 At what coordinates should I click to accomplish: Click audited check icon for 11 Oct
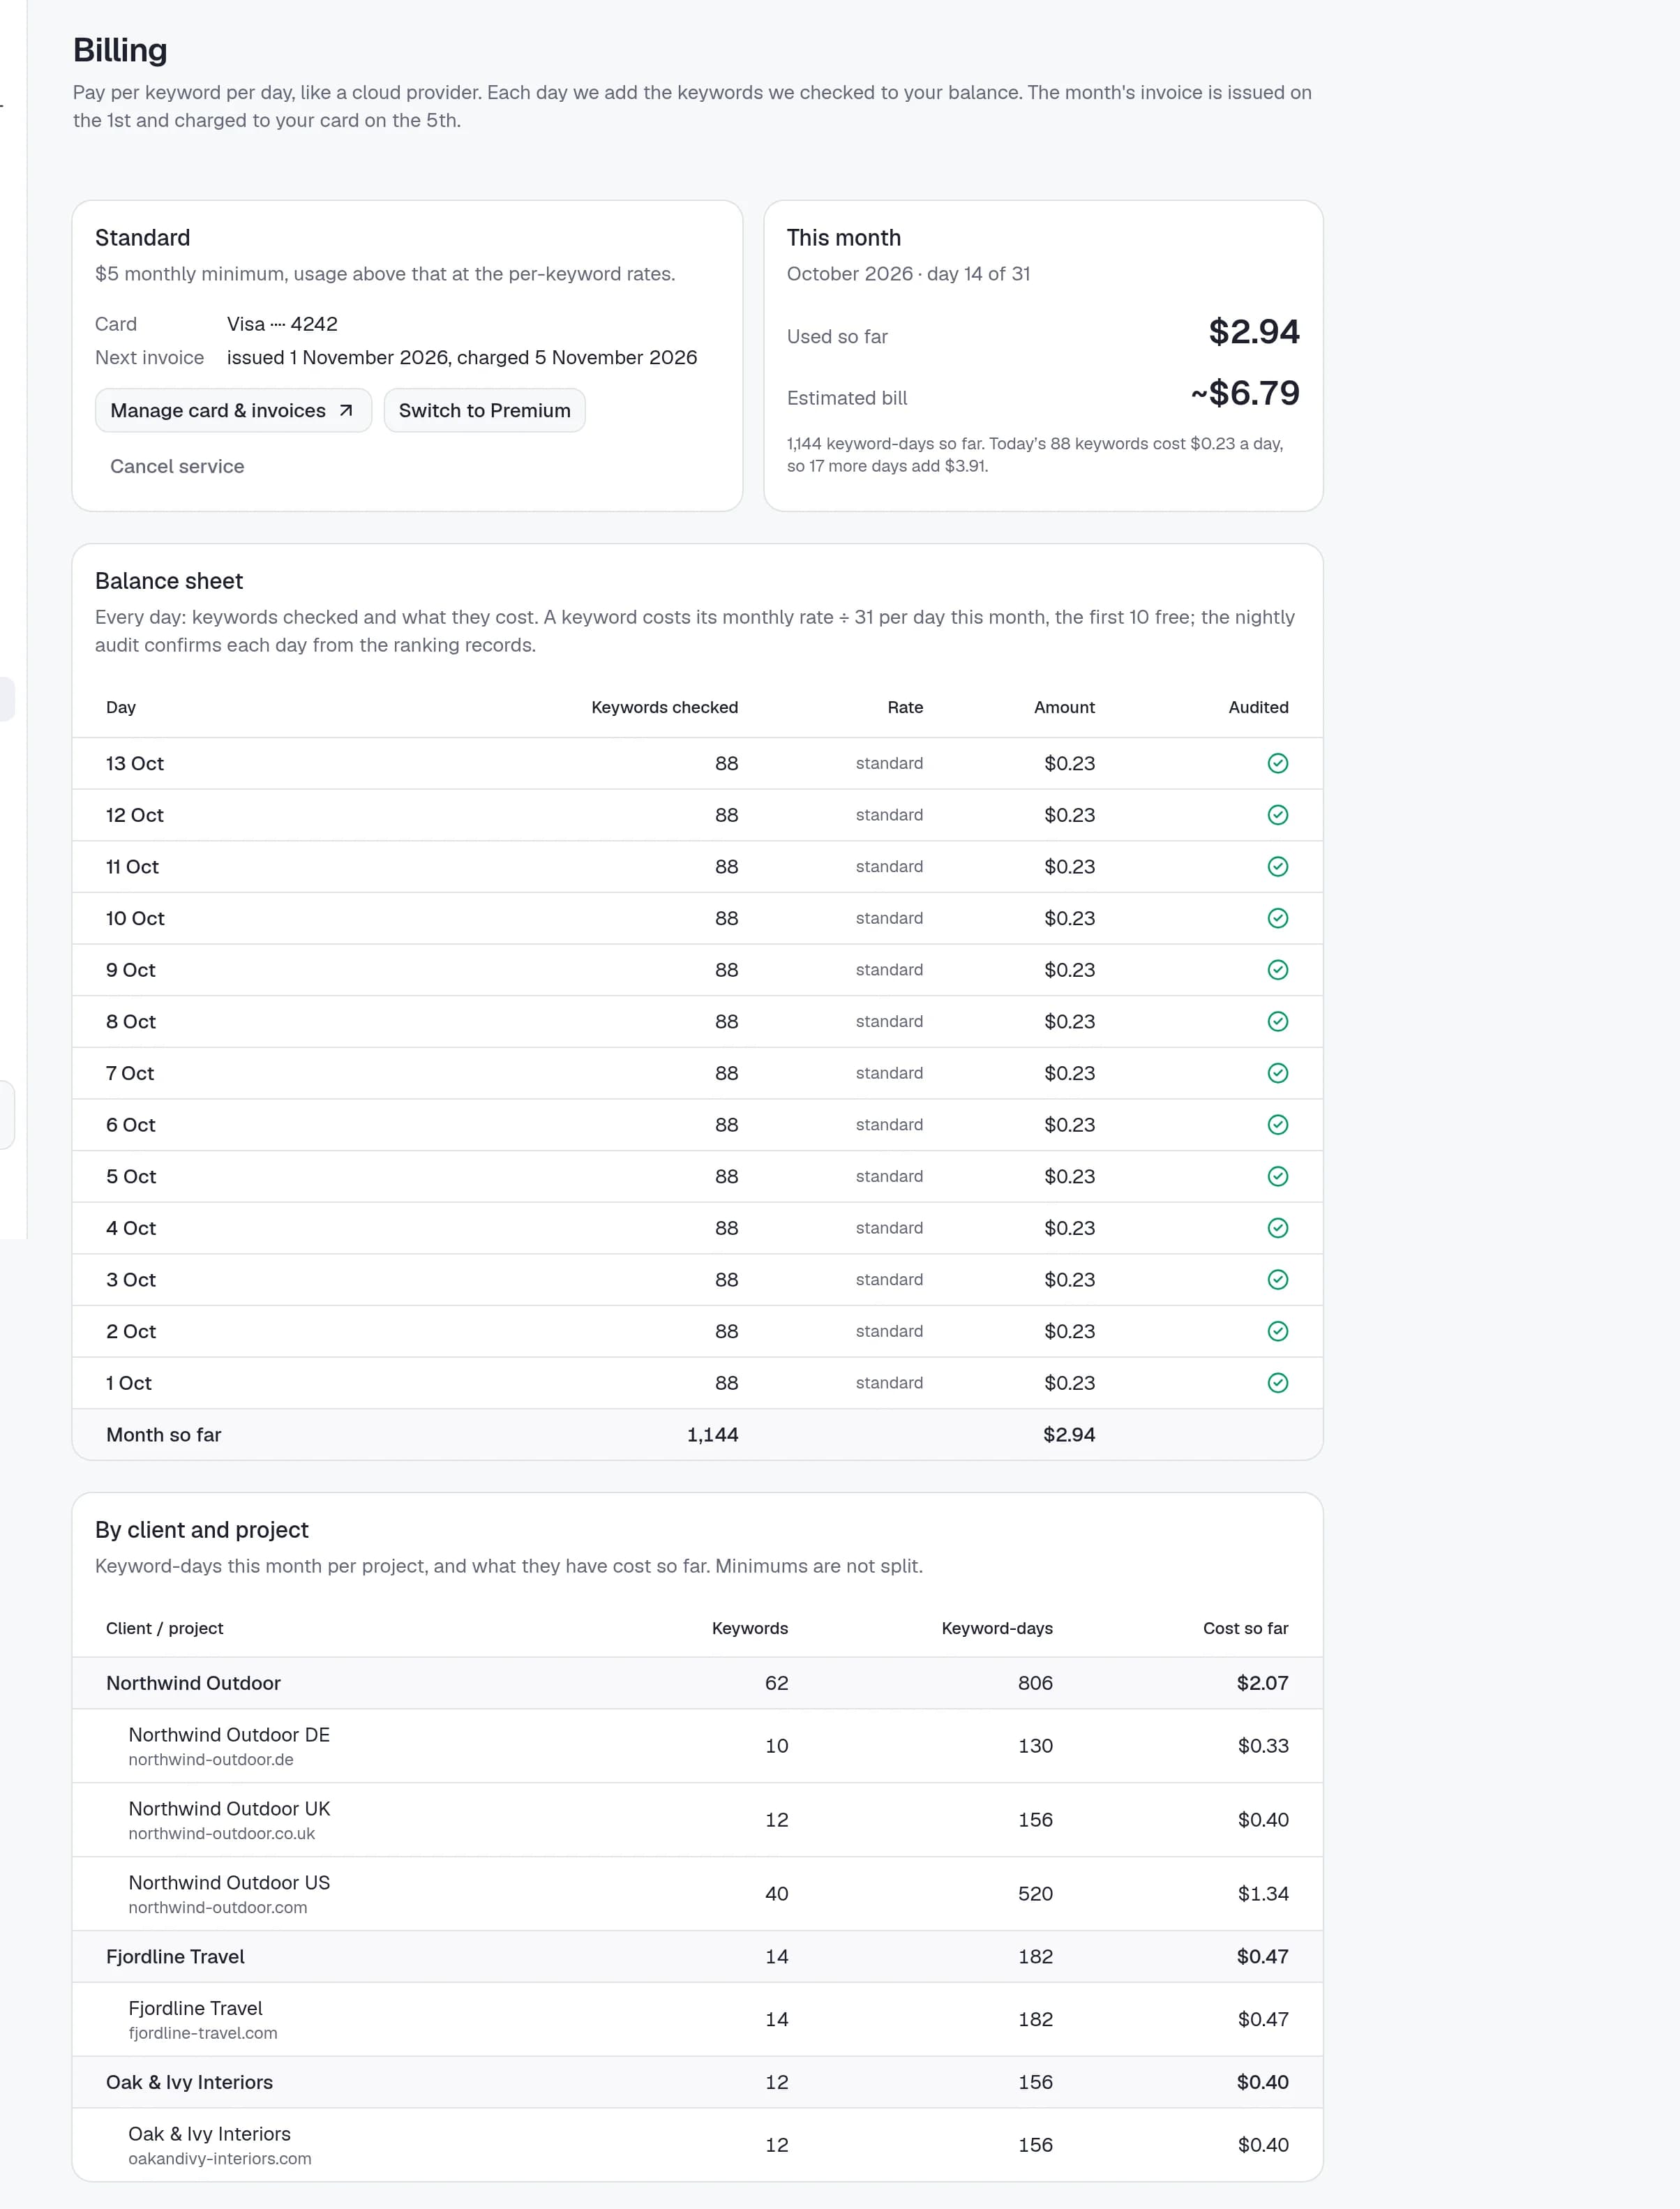pyautogui.click(x=1277, y=866)
